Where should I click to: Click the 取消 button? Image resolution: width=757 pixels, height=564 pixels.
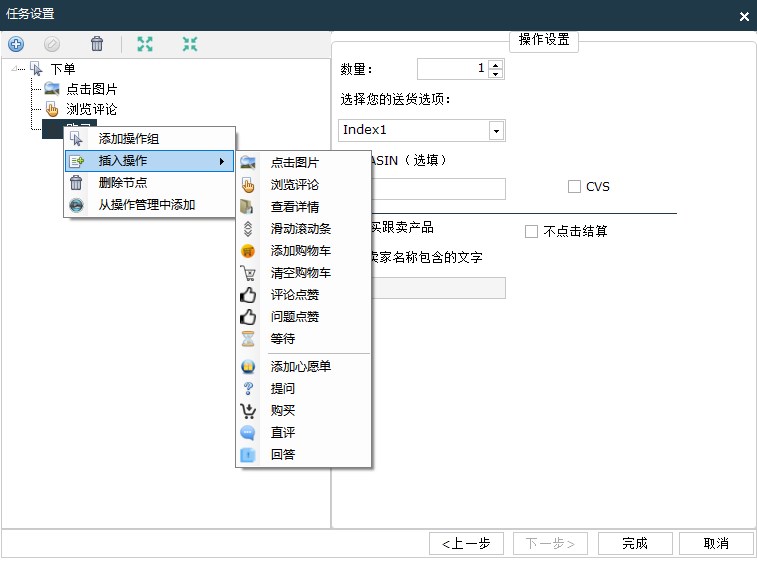[x=716, y=544]
